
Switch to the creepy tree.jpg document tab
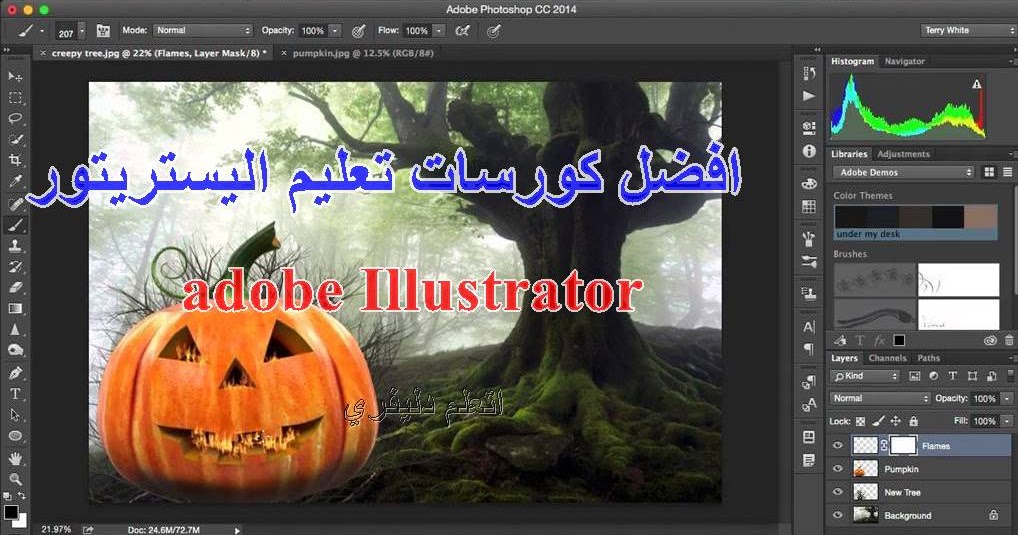tap(158, 53)
